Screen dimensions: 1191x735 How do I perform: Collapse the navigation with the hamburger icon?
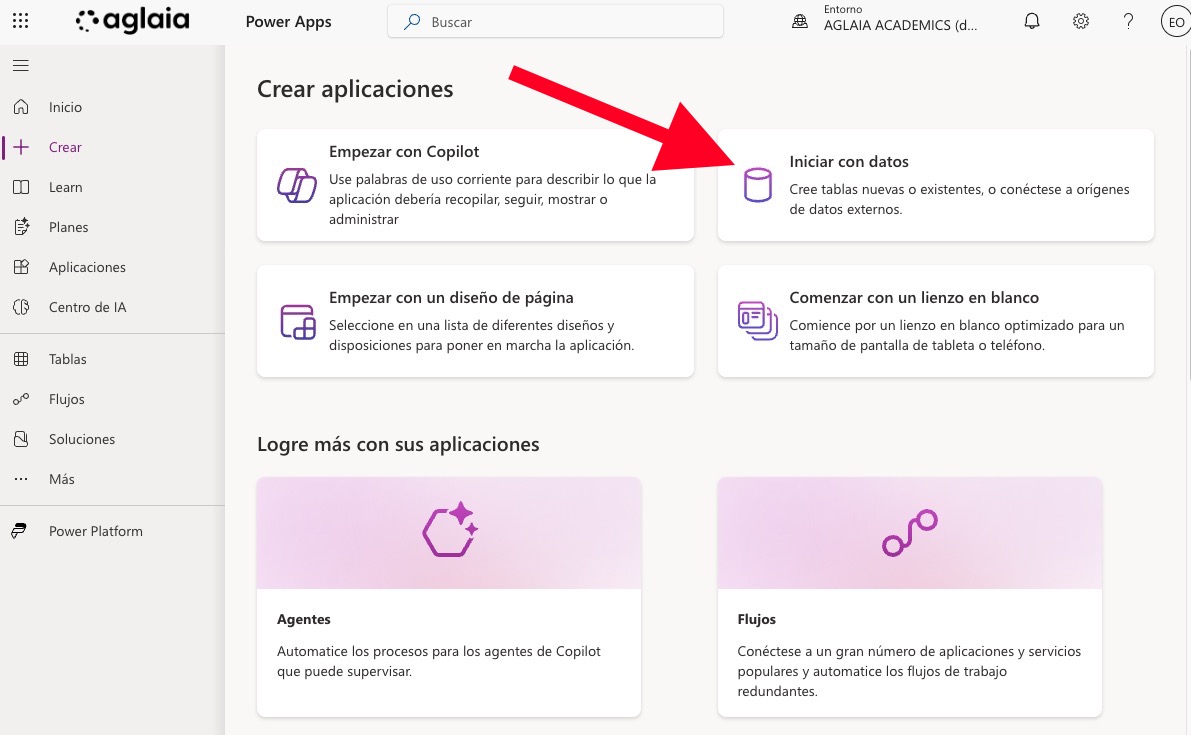coord(20,65)
